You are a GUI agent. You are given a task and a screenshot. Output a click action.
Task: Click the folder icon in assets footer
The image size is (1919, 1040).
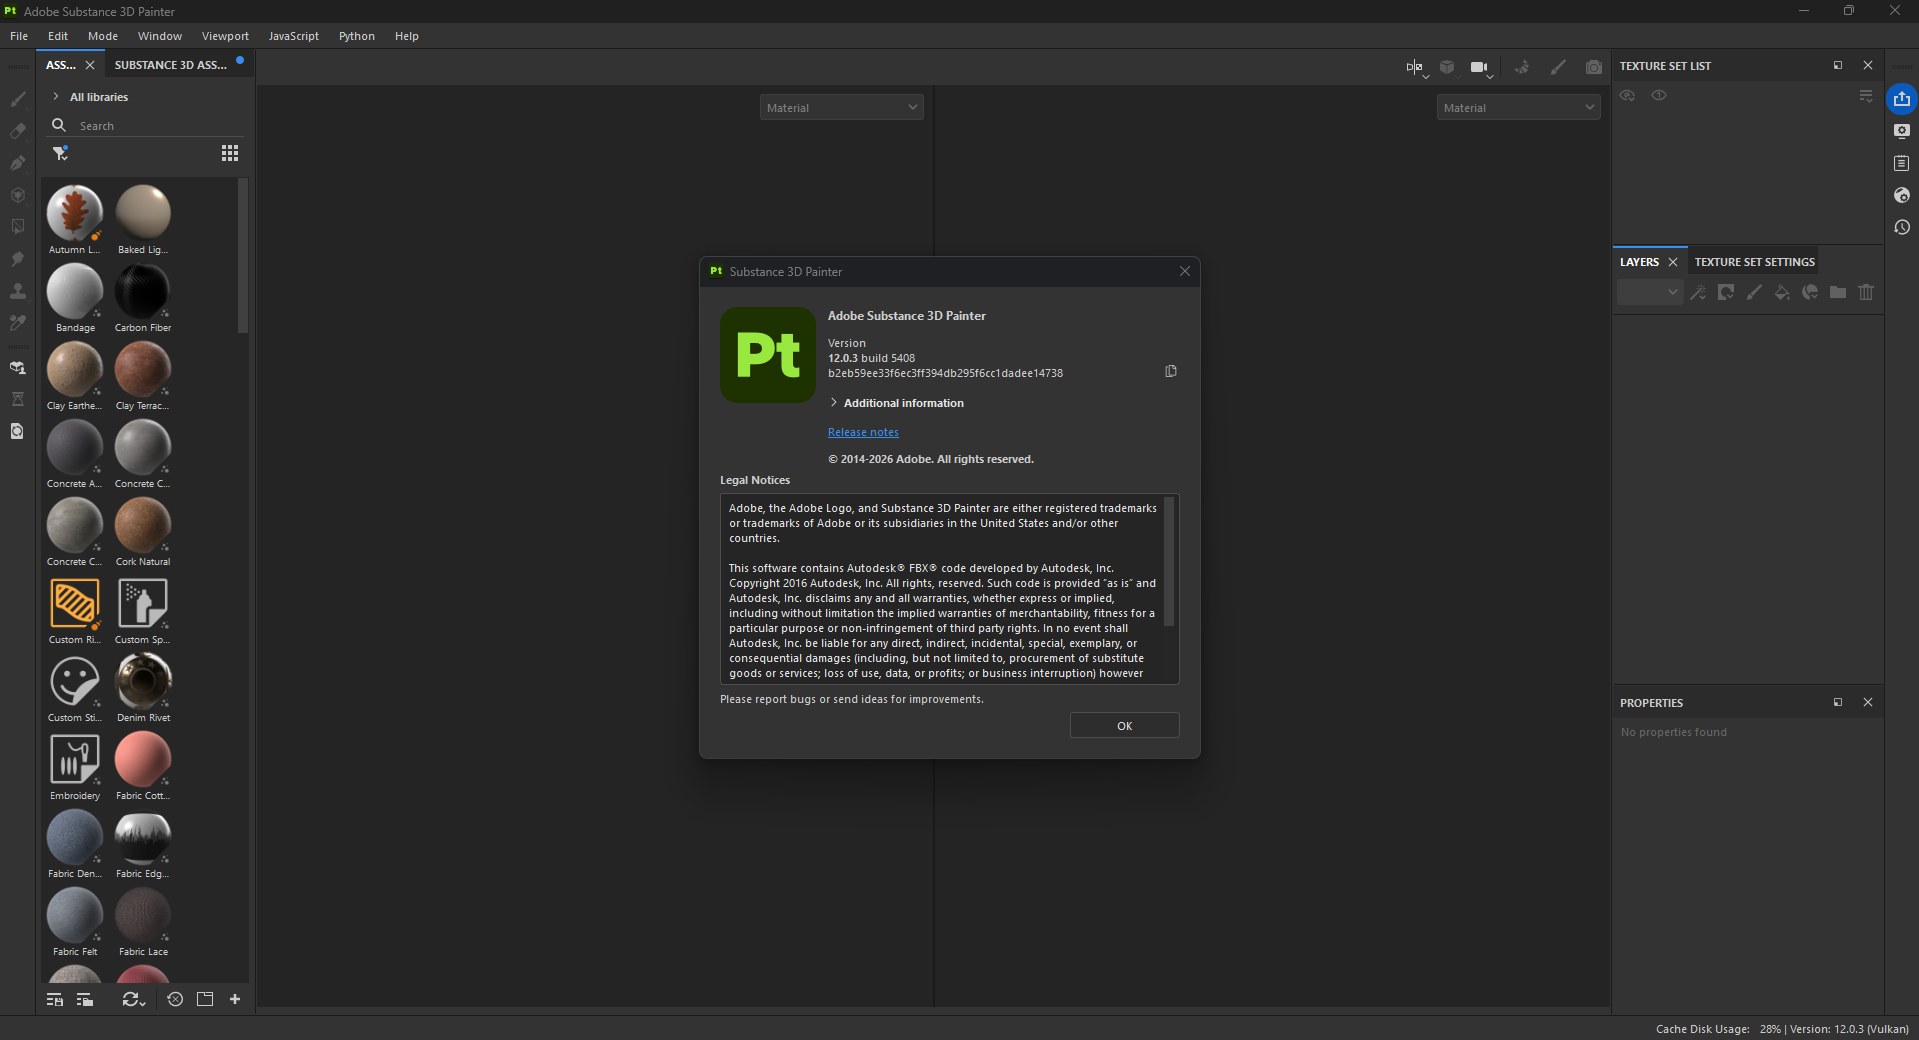pyautogui.click(x=205, y=999)
